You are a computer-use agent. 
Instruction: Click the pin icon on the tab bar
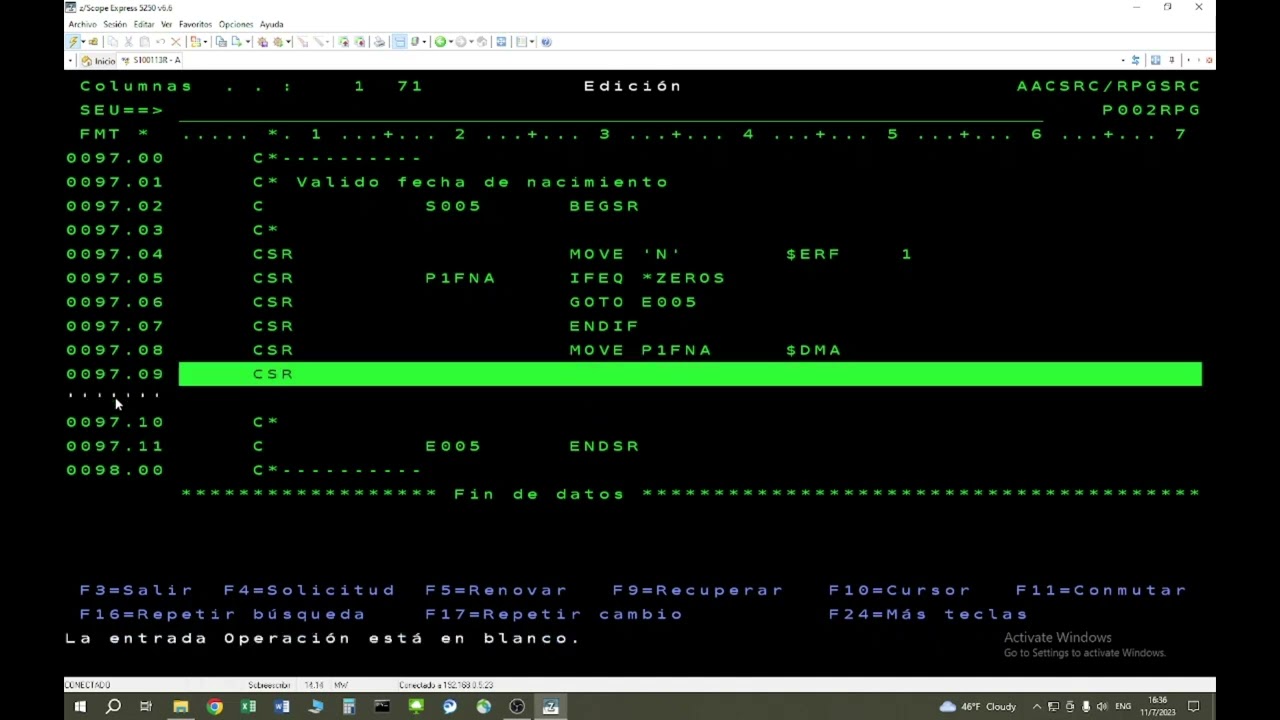(1172, 60)
